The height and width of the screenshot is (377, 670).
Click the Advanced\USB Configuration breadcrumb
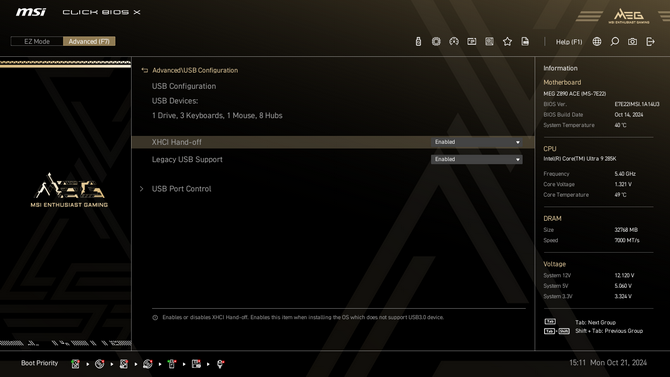click(195, 71)
